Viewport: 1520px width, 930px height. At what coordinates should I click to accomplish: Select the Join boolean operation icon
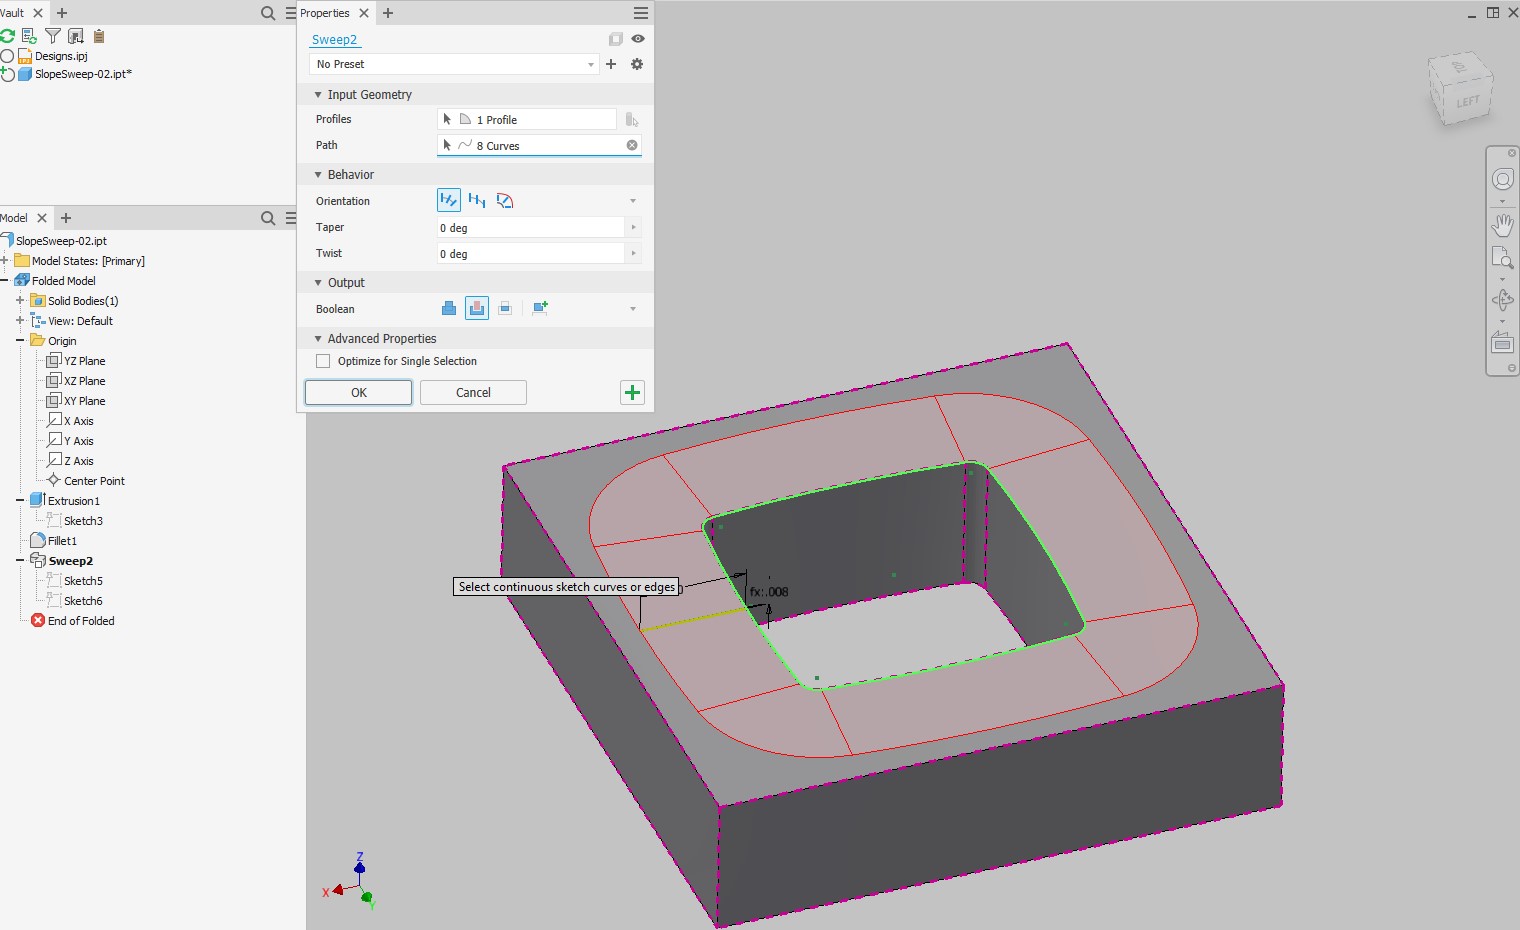click(x=448, y=308)
